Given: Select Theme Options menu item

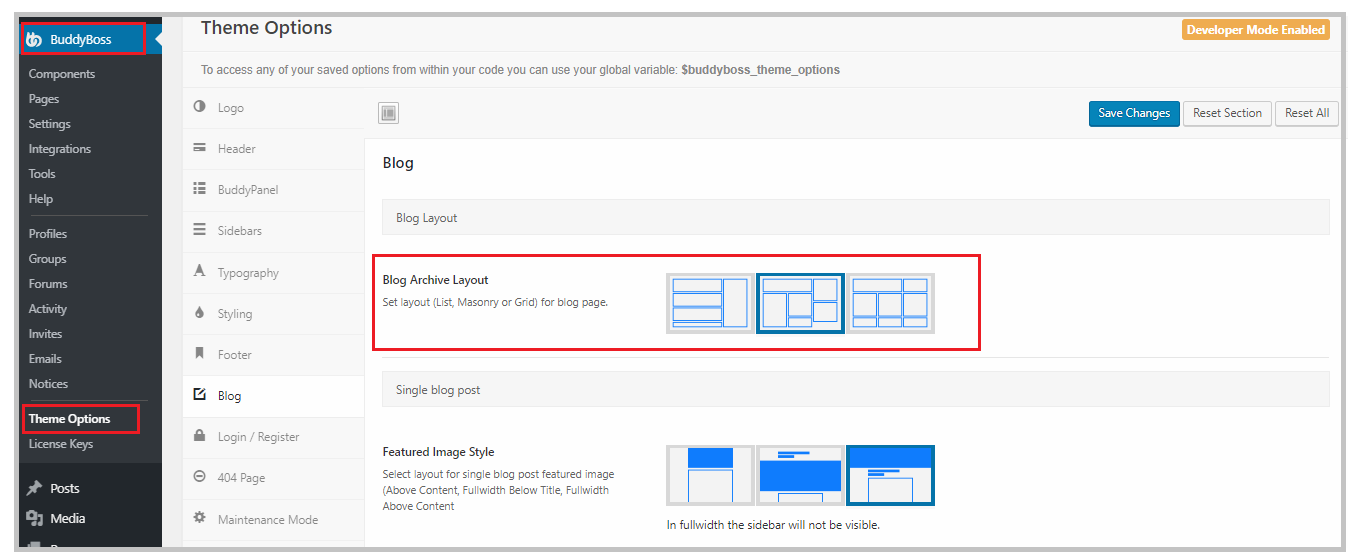Looking at the screenshot, I should (x=70, y=419).
